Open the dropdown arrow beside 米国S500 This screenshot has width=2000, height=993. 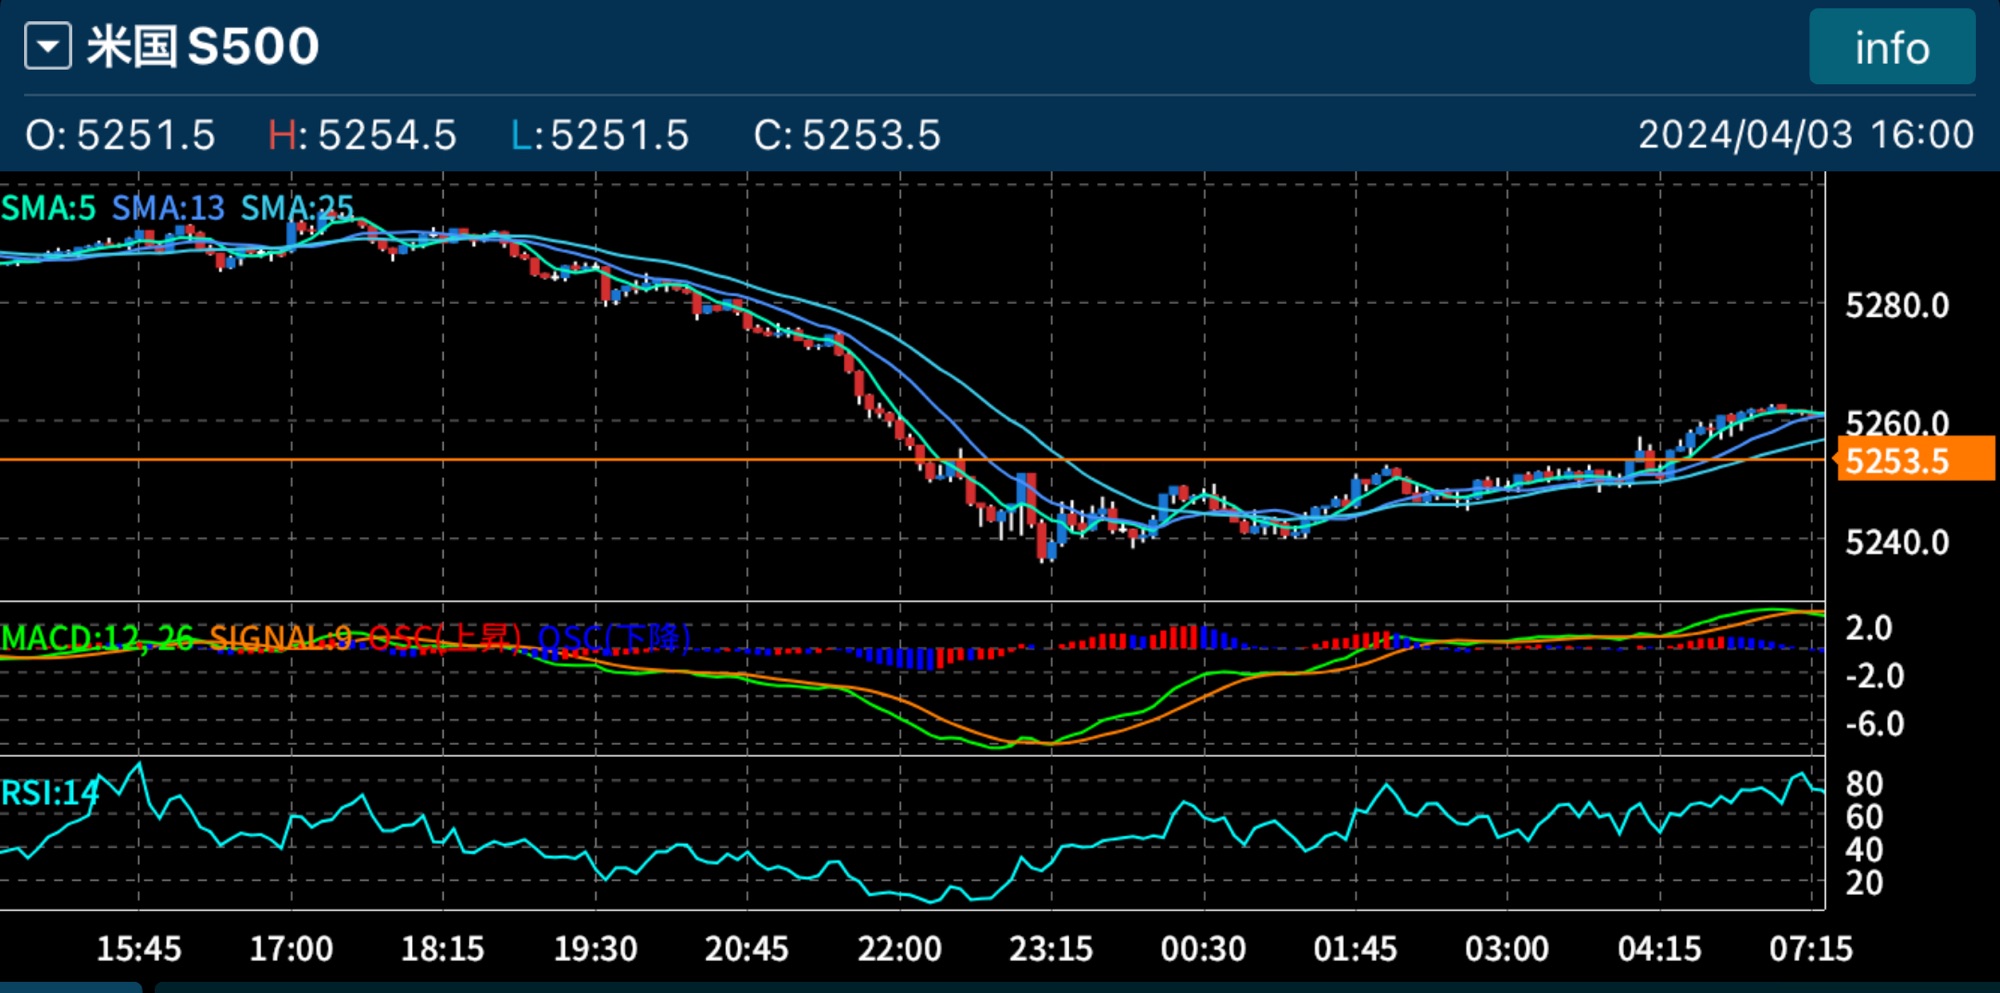click(48, 47)
